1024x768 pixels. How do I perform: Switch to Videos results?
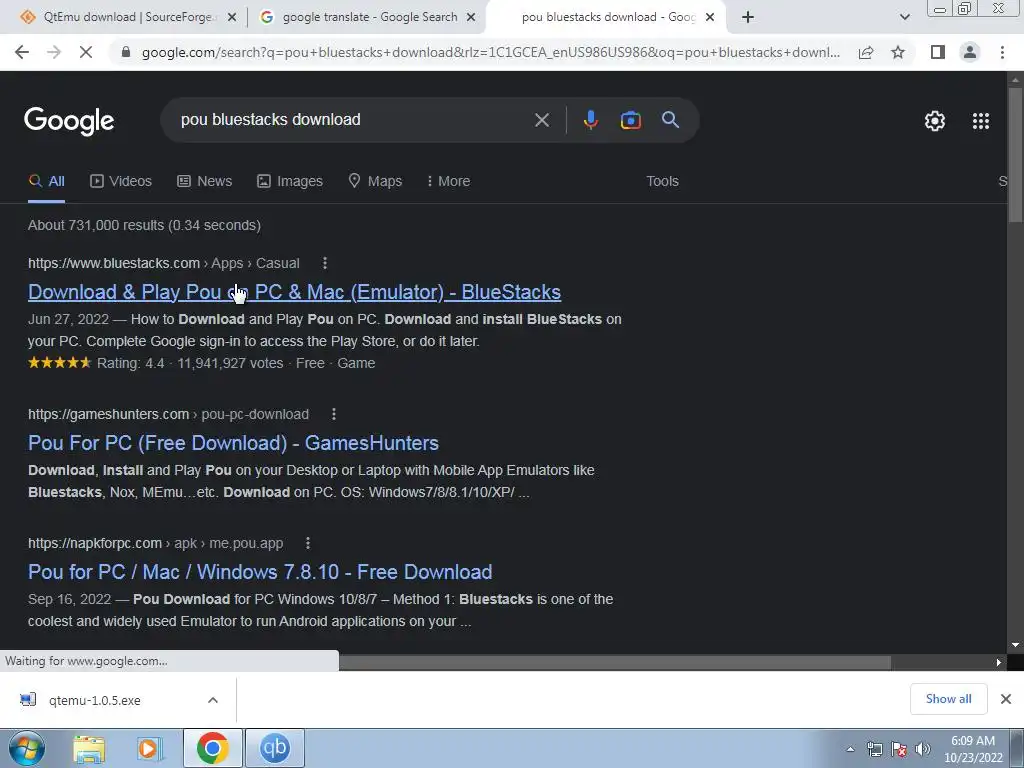[121, 181]
